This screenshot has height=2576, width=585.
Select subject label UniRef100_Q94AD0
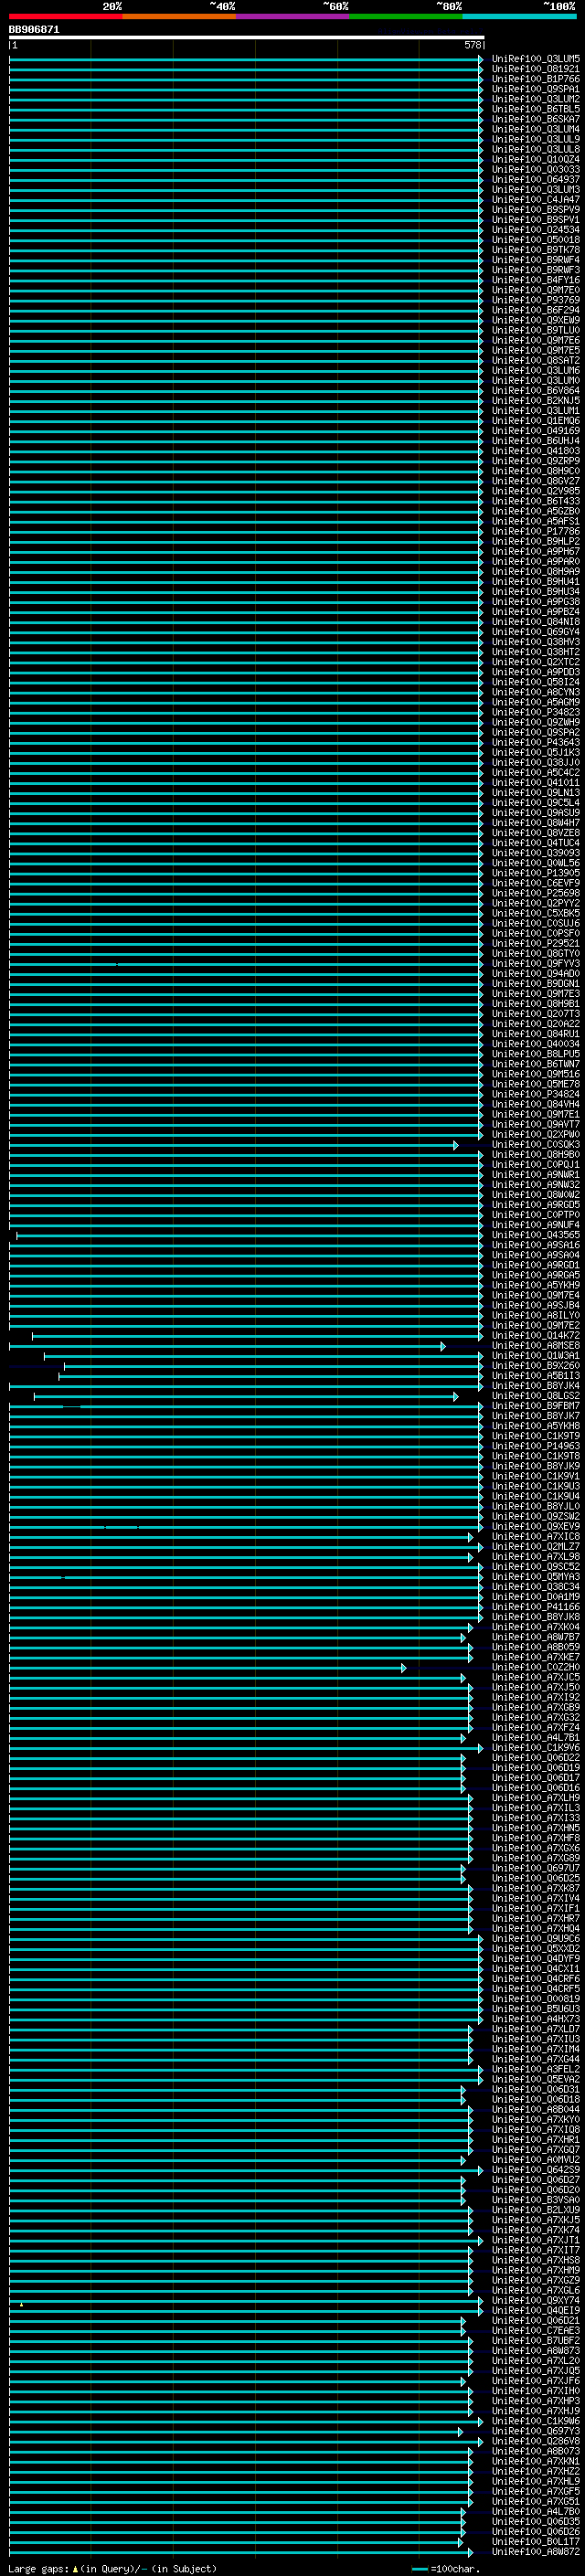(x=536, y=974)
